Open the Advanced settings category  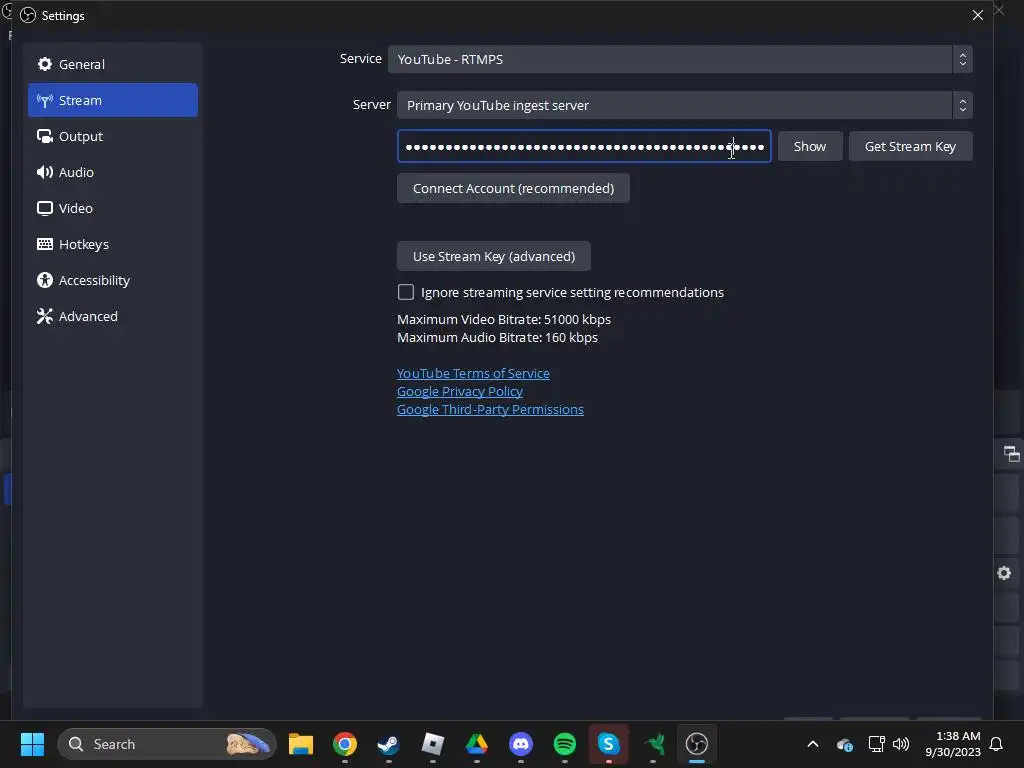112,316
